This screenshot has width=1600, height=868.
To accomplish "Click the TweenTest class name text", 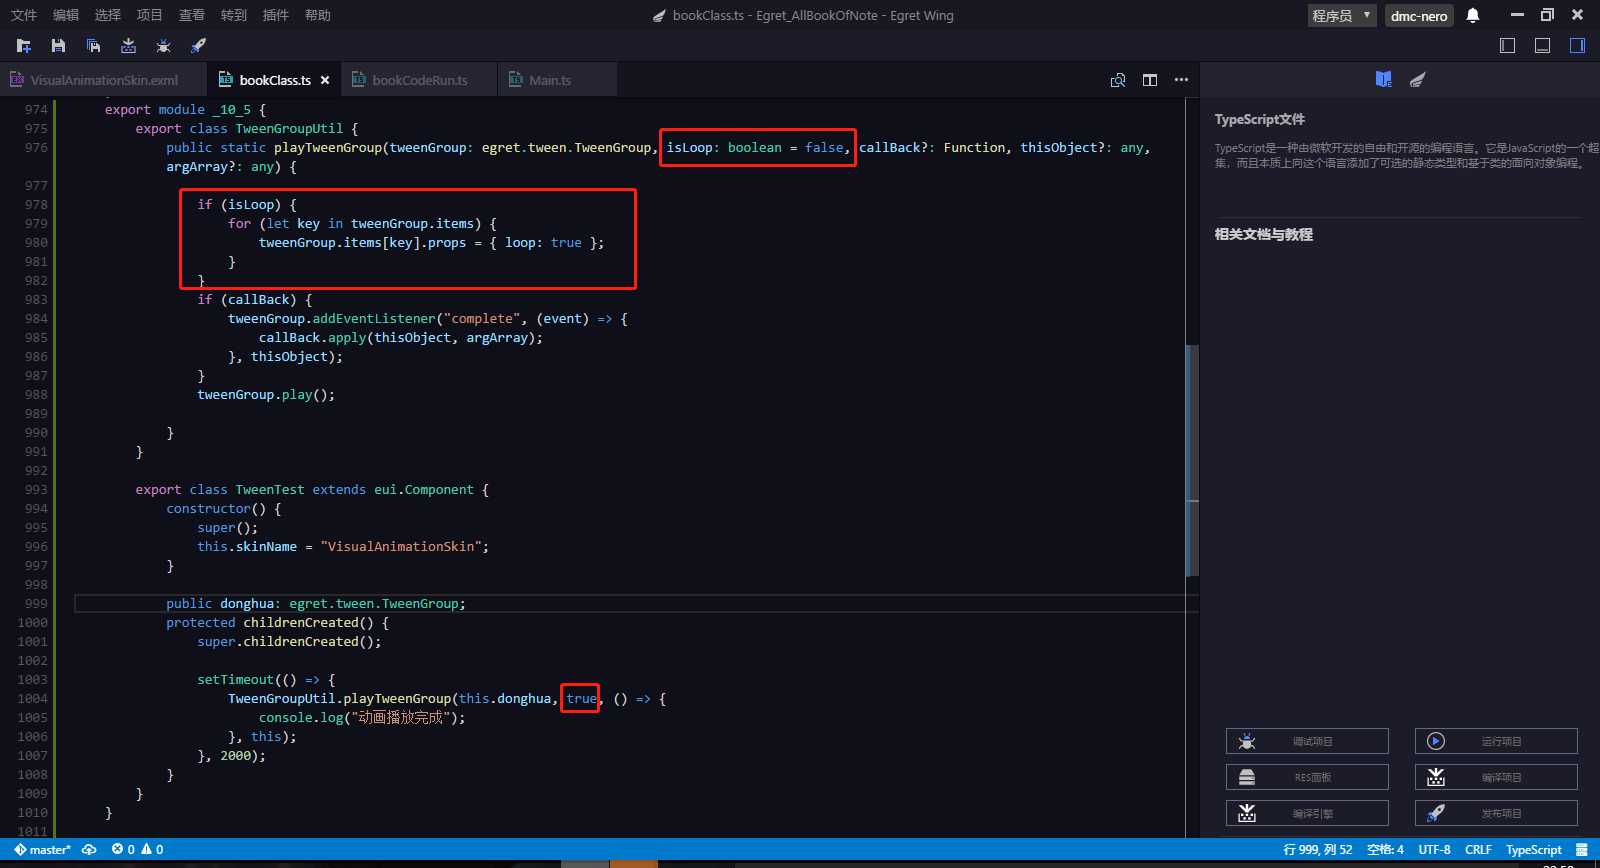I will point(270,490).
